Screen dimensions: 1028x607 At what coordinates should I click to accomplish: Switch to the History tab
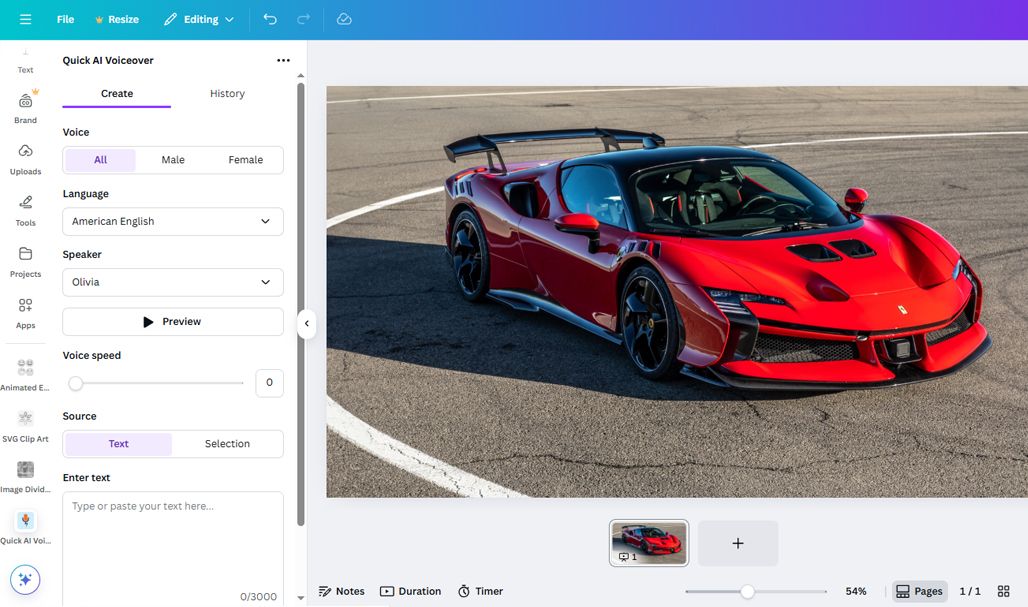[227, 94]
